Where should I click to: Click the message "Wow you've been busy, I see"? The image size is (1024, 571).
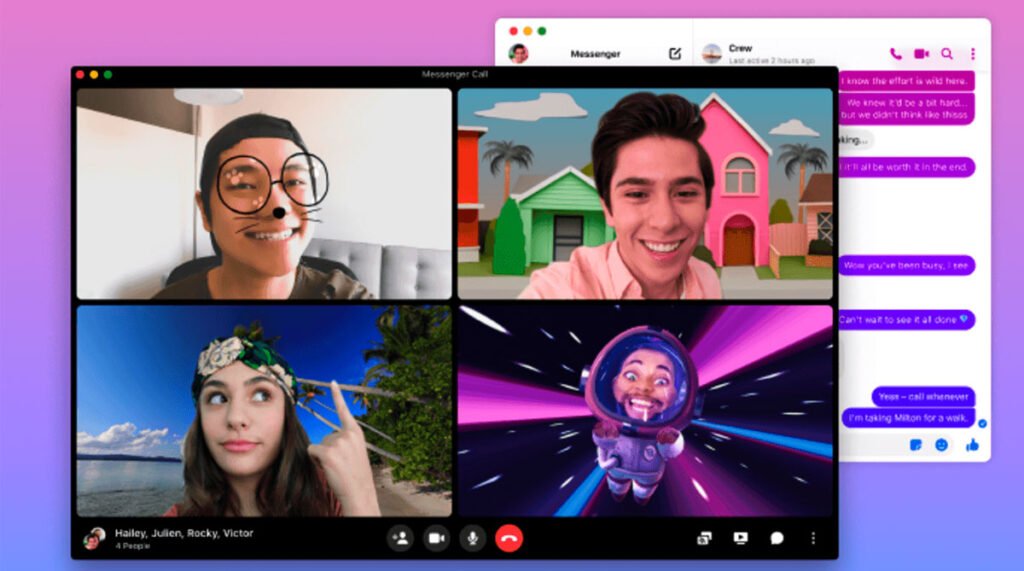906,265
